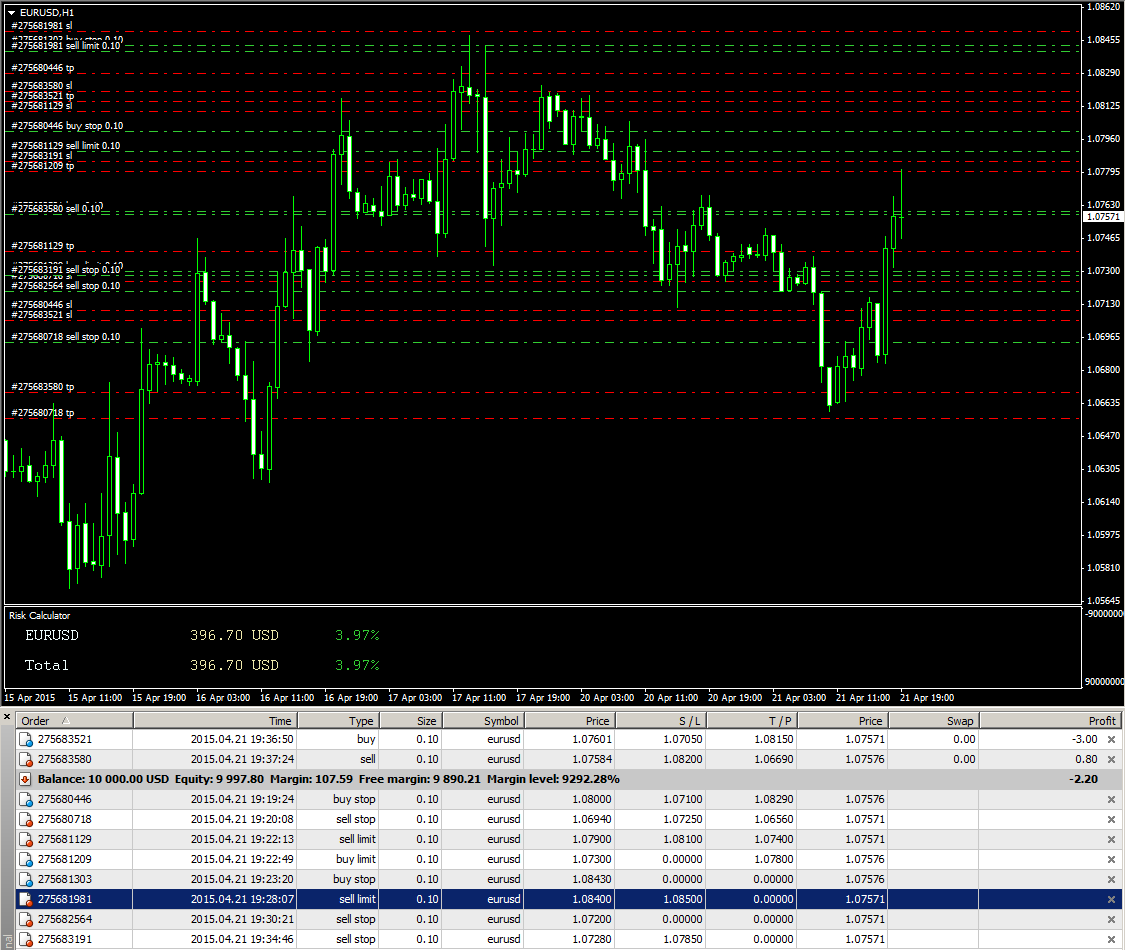The image size is (1125, 950).
Task: Click the order icon for sell order 275683580
Action: coord(25,759)
